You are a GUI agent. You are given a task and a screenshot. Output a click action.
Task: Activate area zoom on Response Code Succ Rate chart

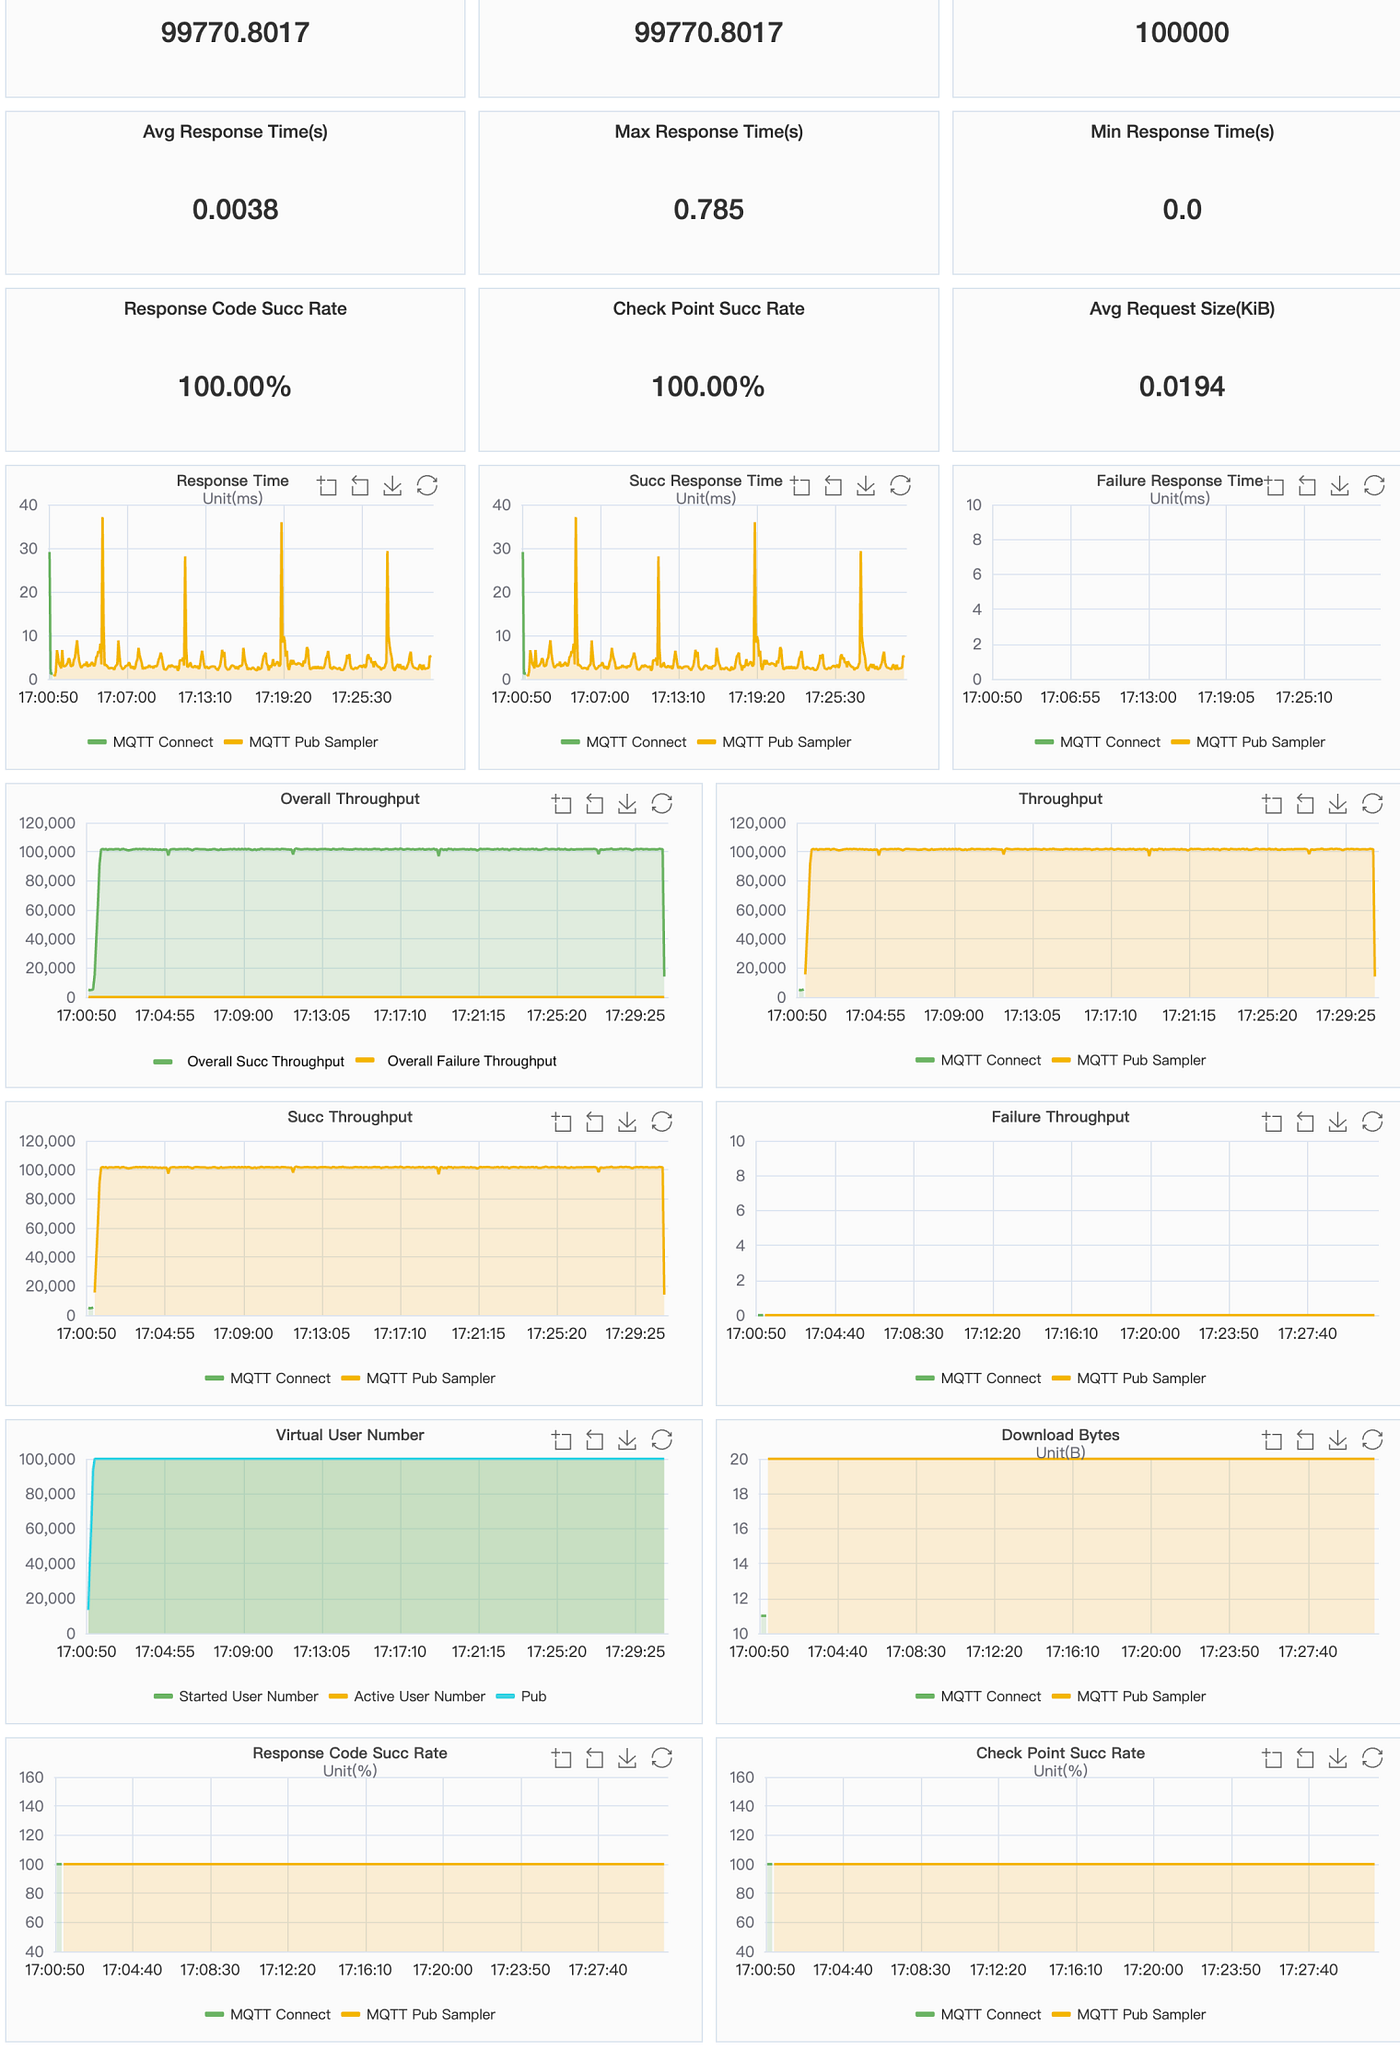(x=562, y=1758)
